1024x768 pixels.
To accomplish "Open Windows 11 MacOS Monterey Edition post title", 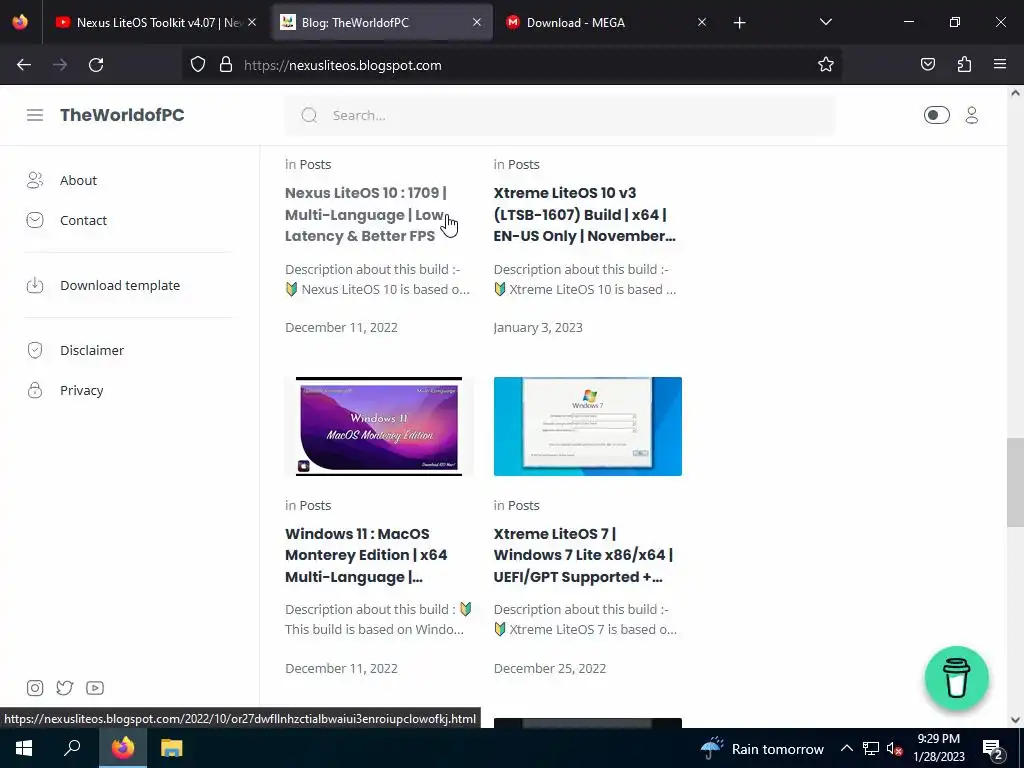I will (366, 555).
